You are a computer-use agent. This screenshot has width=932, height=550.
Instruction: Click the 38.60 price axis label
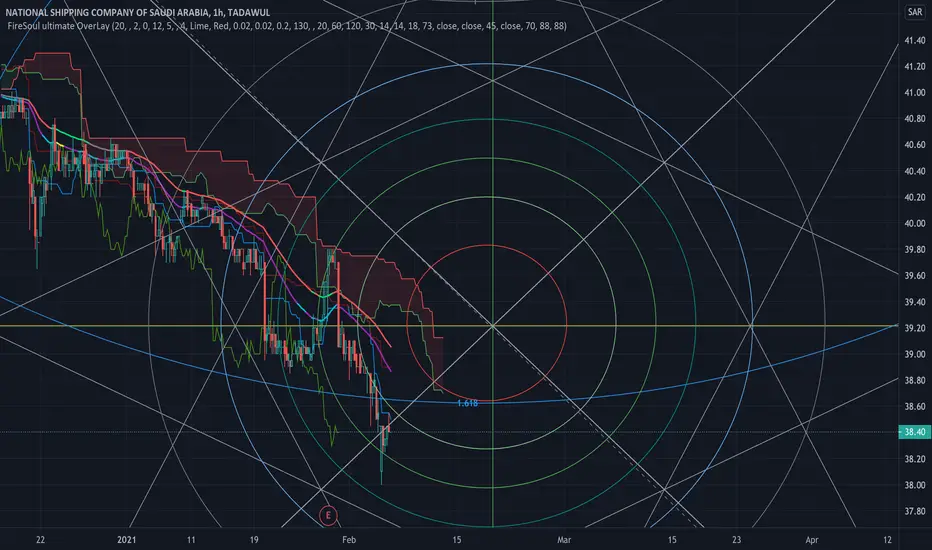[x=915, y=407]
